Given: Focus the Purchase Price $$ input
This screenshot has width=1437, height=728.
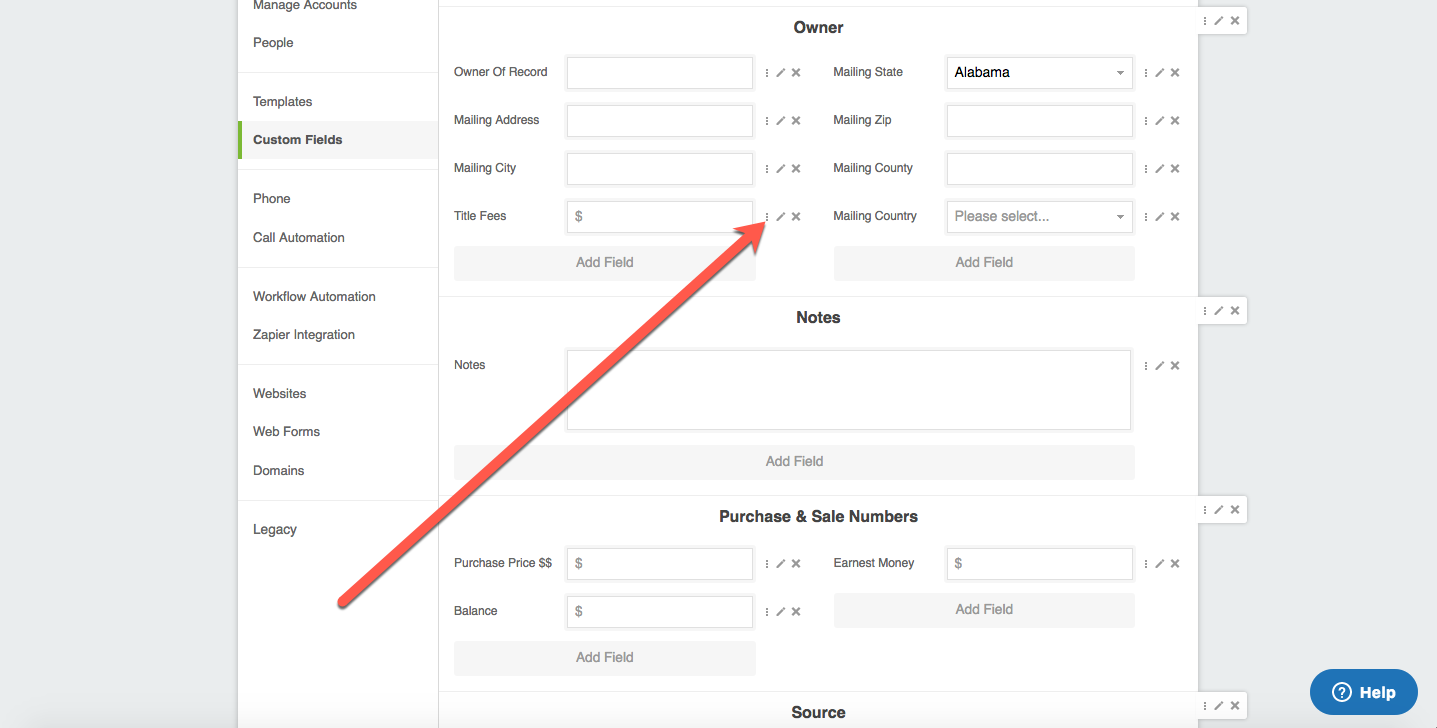Looking at the screenshot, I should point(660,564).
